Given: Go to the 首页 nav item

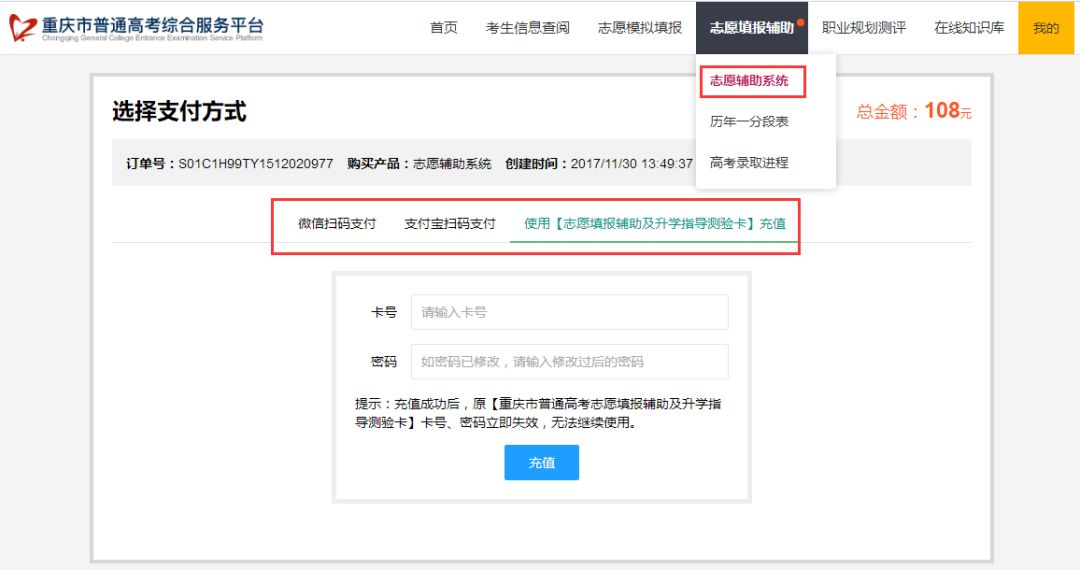Looking at the screenshot, I should point(443,28).
